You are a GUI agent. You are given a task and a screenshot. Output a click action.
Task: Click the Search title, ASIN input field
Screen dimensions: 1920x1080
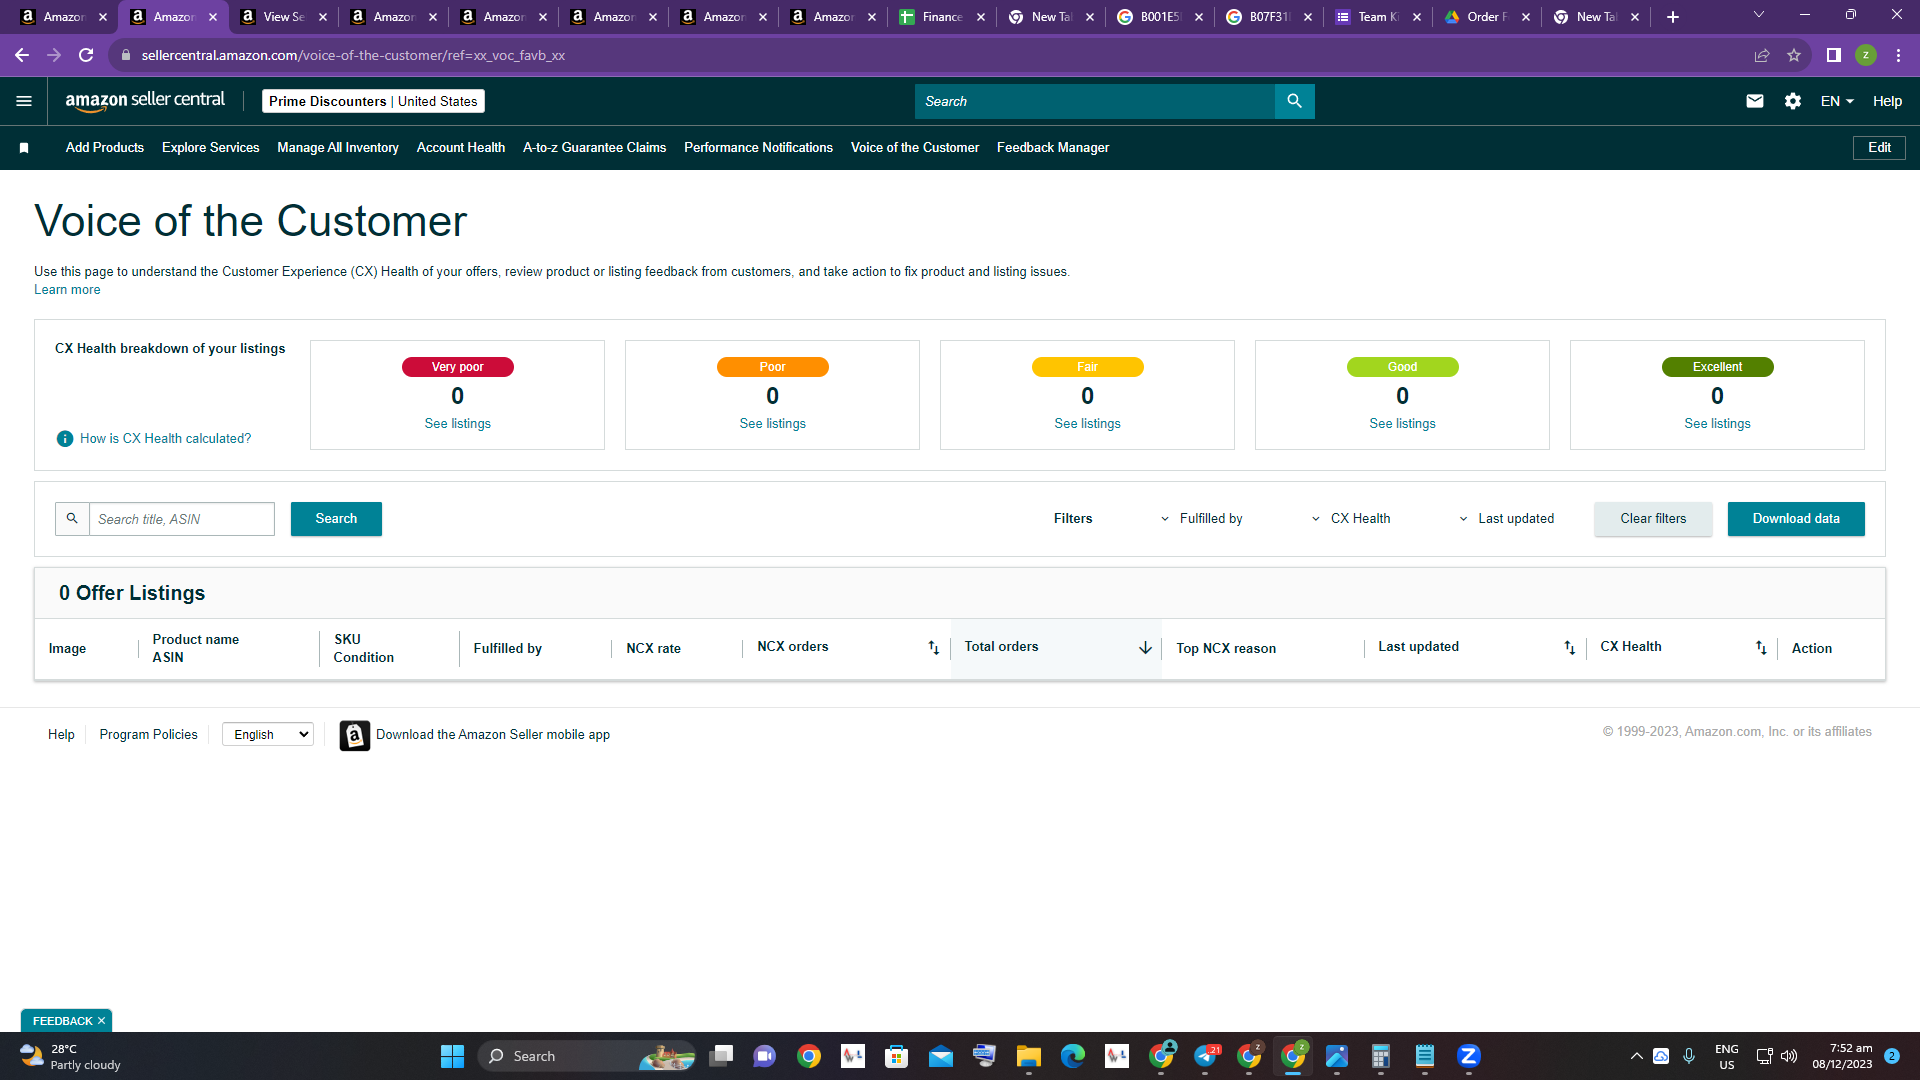pyautogui.click(x=182, y=519)
